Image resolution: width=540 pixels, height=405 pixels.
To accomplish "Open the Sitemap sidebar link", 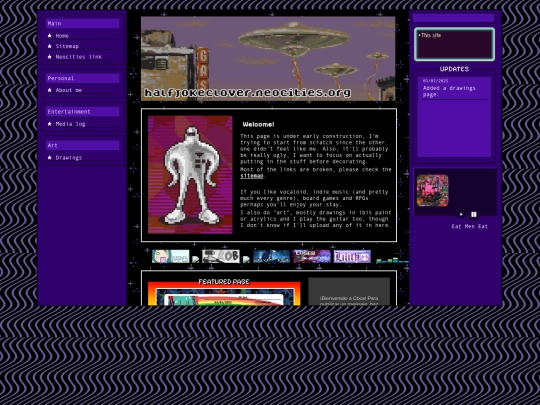I will pos(68,46).
